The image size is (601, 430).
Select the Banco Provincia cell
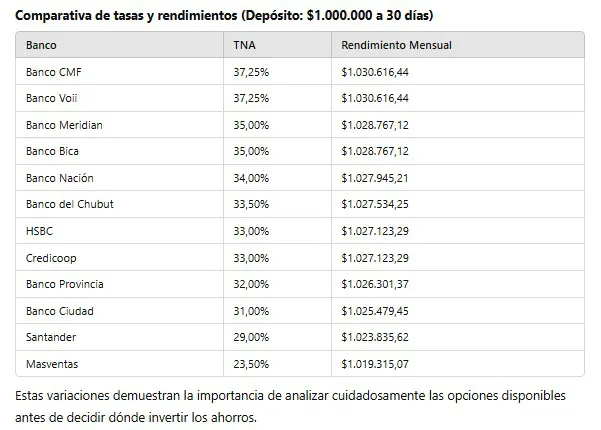pyautogui.click(x=65, y=284)
